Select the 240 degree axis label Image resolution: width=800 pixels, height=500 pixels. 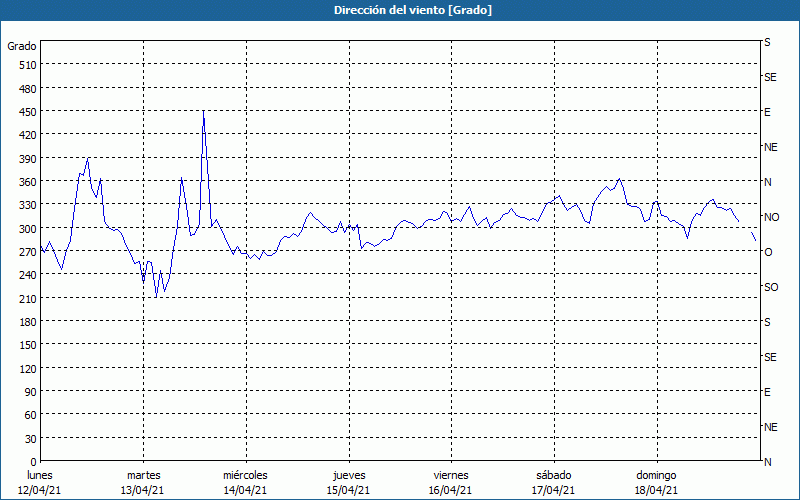28,275
